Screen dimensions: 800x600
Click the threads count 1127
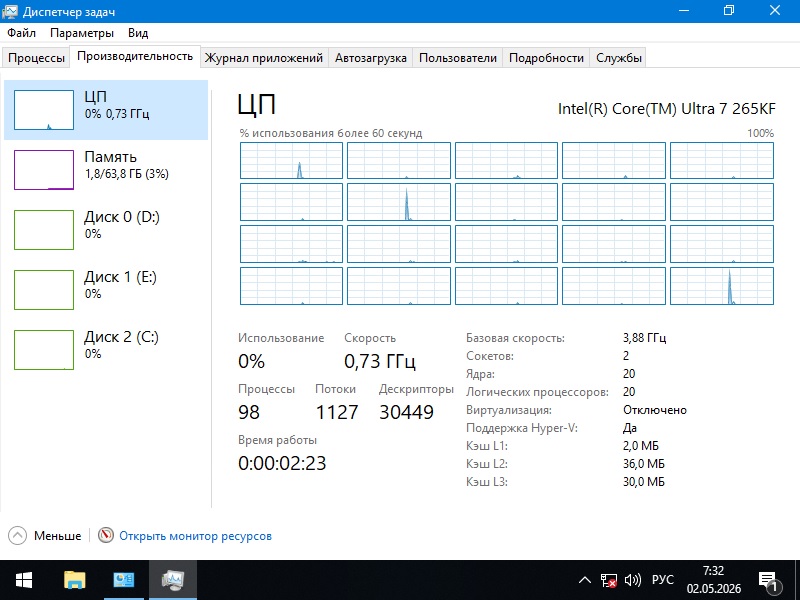[x=337, y=412]
